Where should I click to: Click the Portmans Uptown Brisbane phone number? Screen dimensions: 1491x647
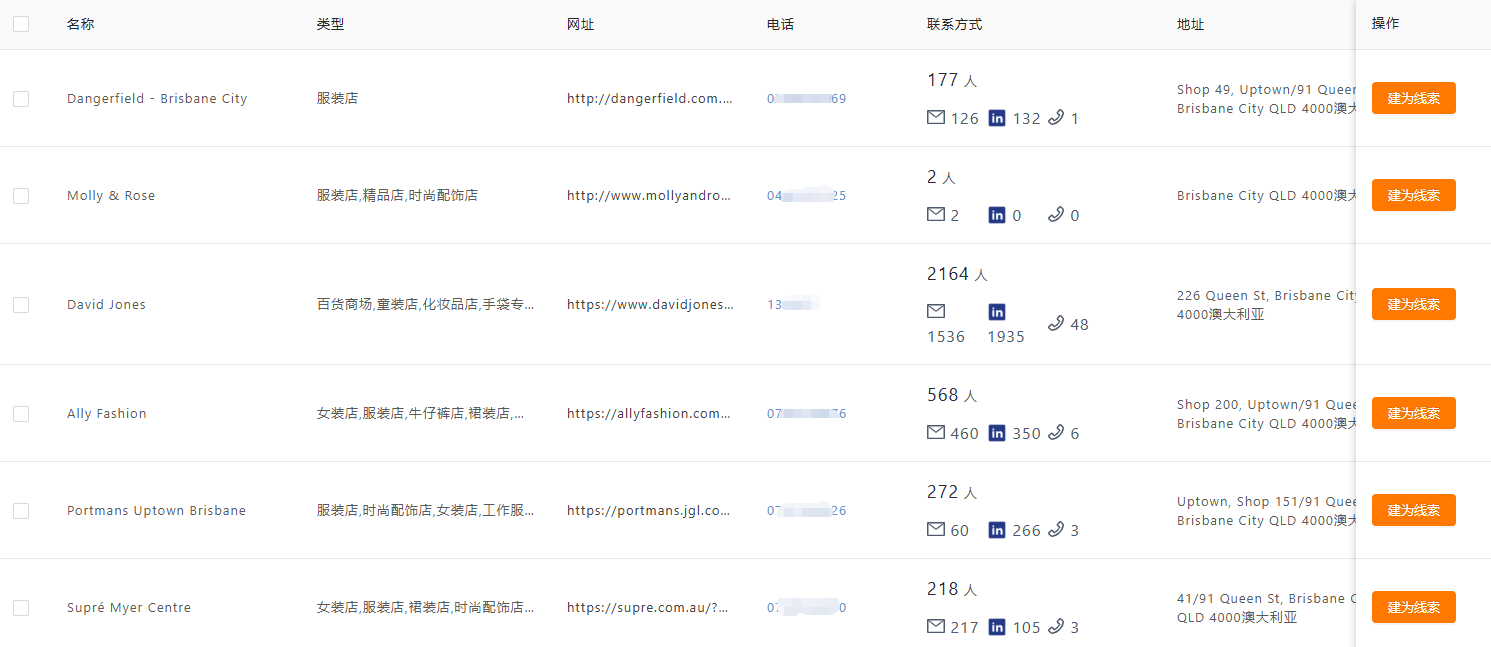point(807,511)
